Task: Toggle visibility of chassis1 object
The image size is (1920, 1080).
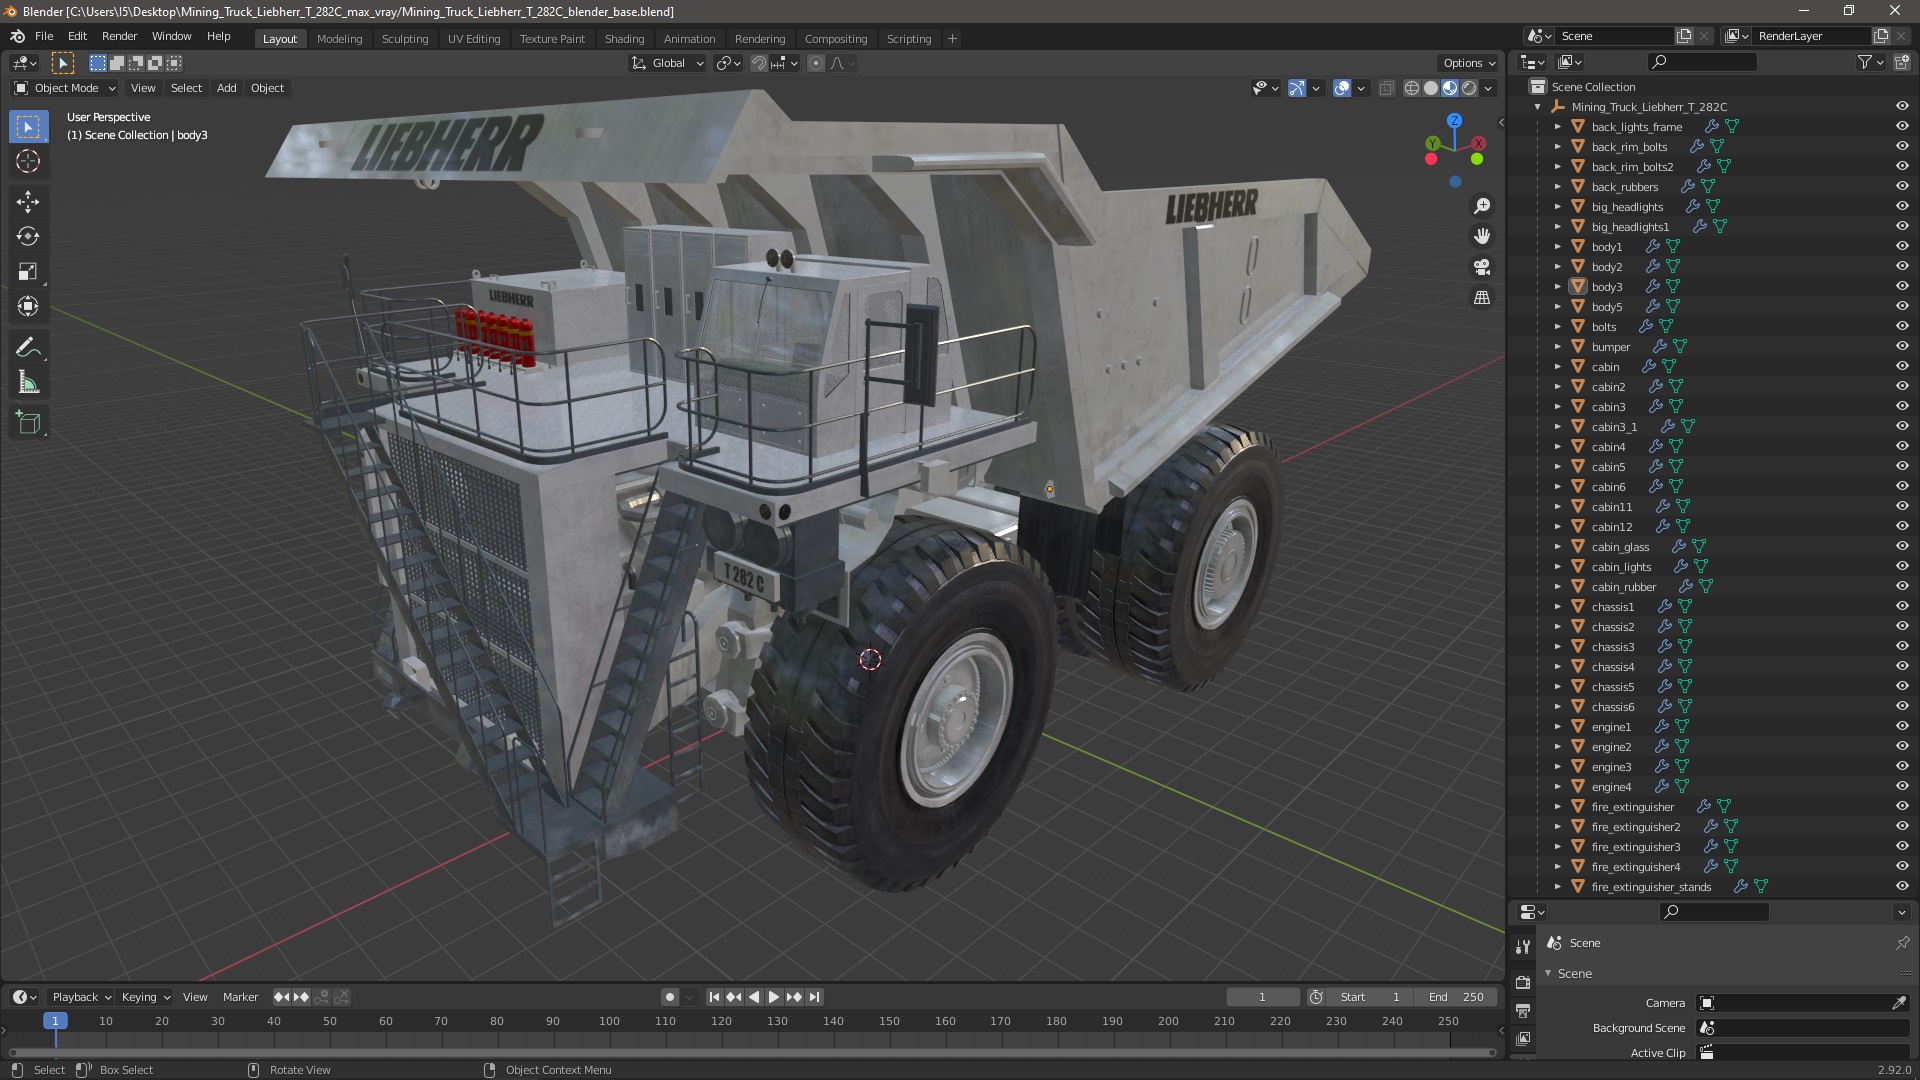Action: (1902, 605)
